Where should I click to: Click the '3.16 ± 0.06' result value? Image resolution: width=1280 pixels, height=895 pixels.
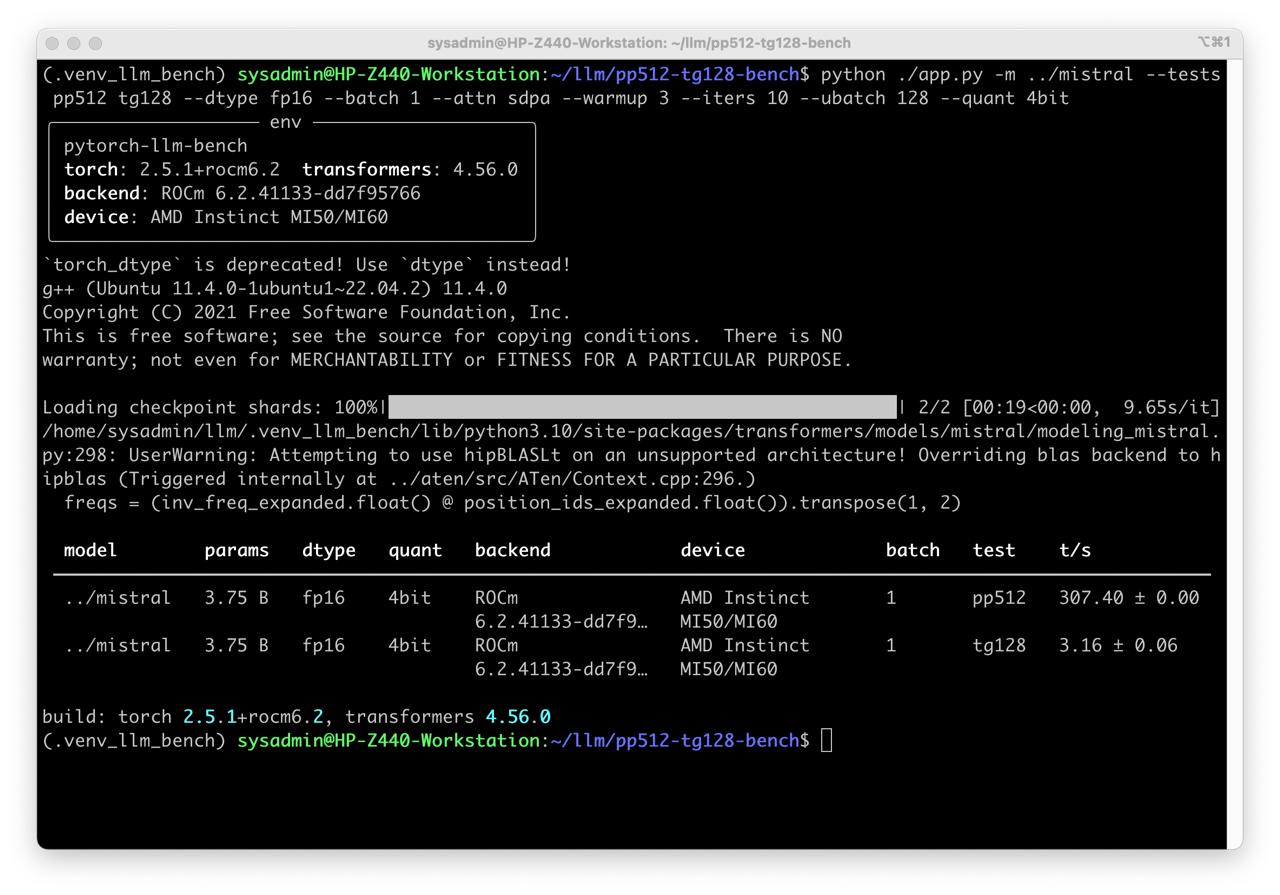1118,646
